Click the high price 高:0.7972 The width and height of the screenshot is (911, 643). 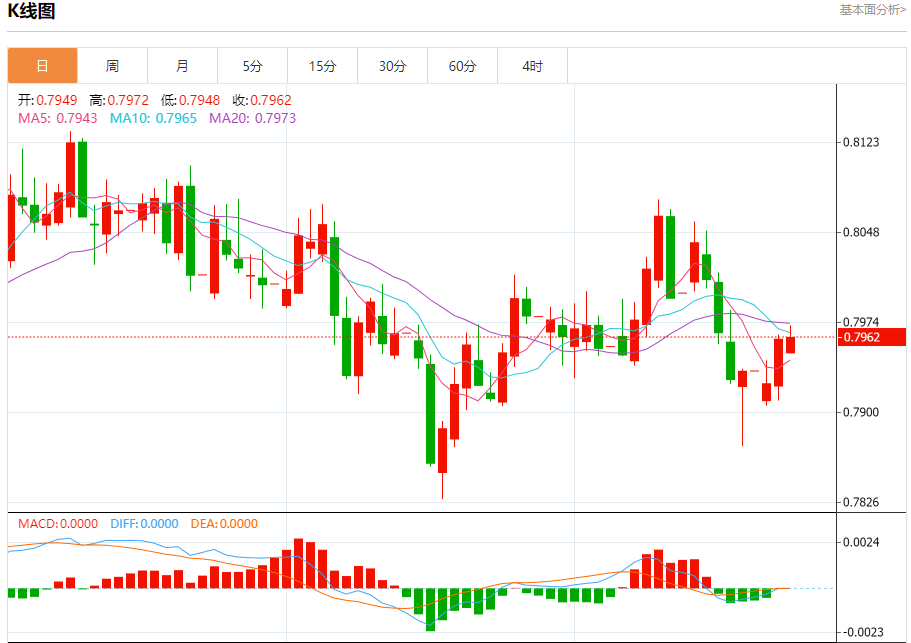(x=119, y=100)
